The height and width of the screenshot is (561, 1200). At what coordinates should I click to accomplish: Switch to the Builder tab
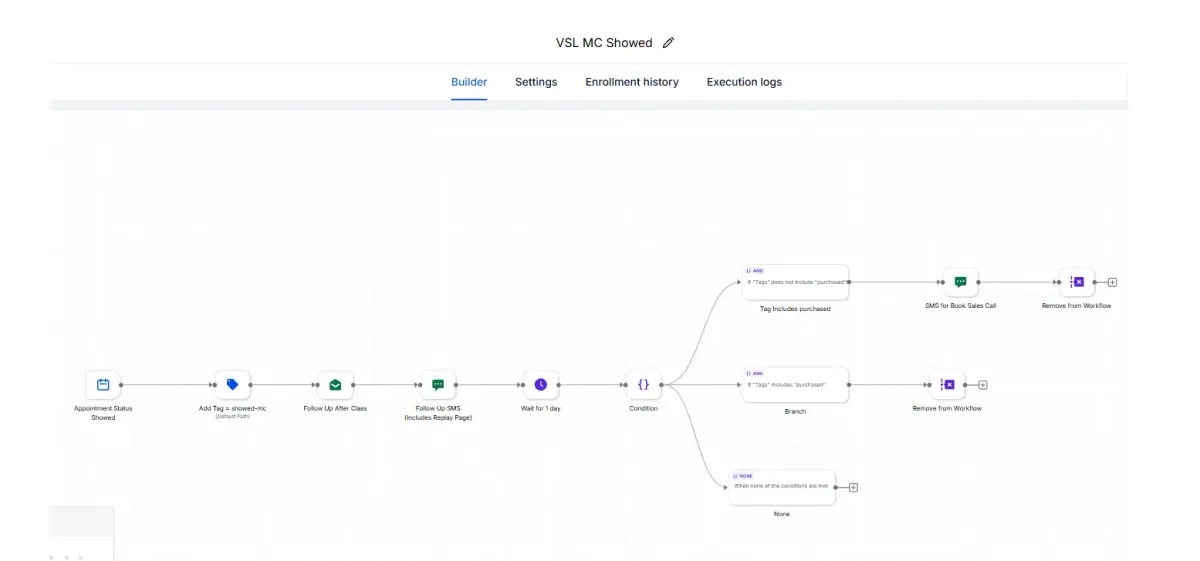pyautogui.click(x=469, y=82)
